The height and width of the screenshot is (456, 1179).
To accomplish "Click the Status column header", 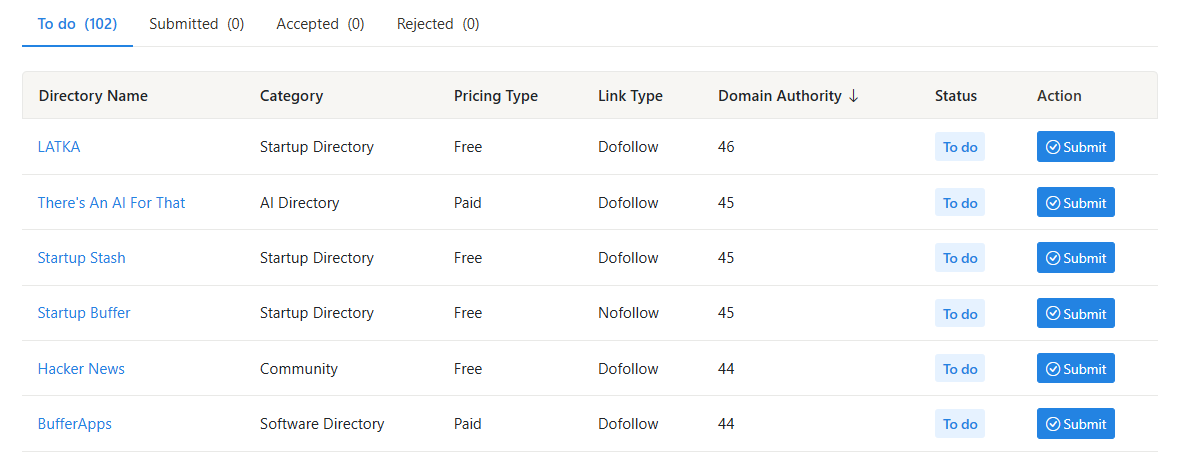I will 956,96.
